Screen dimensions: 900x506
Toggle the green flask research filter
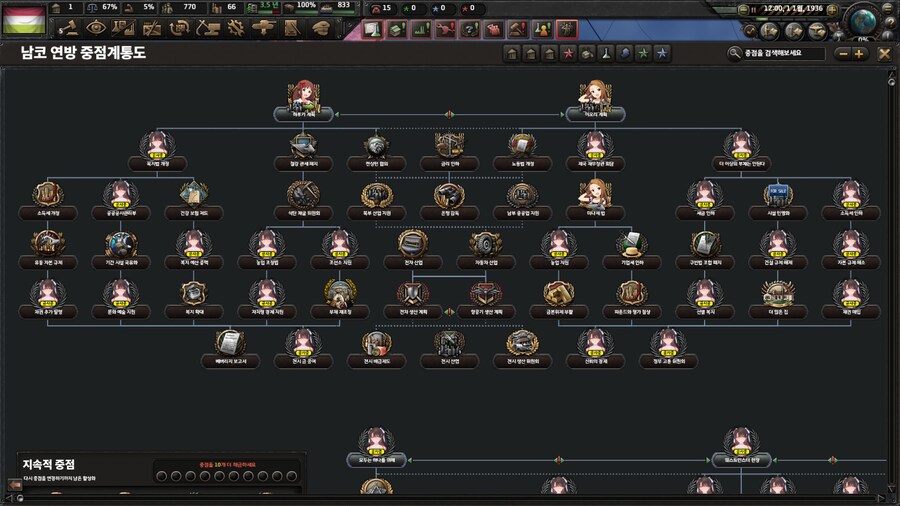[605, 53]
